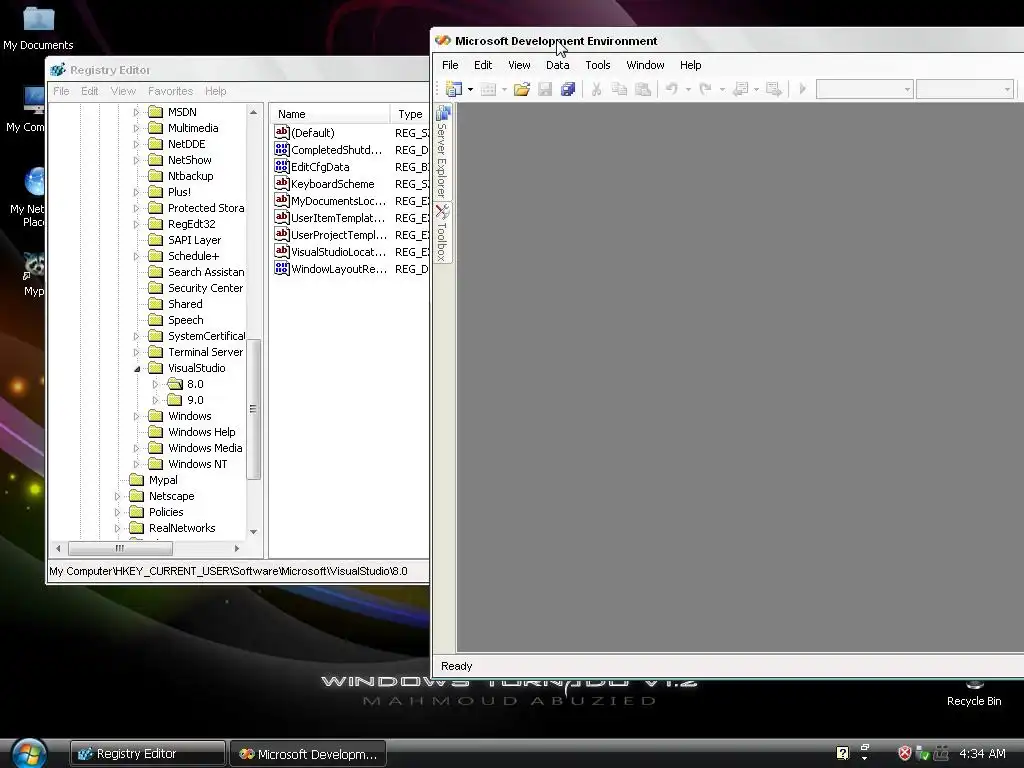
Task: Click the Navigate Backward toolbar icon
Action: pyautogui.click(x=741, y=89)
